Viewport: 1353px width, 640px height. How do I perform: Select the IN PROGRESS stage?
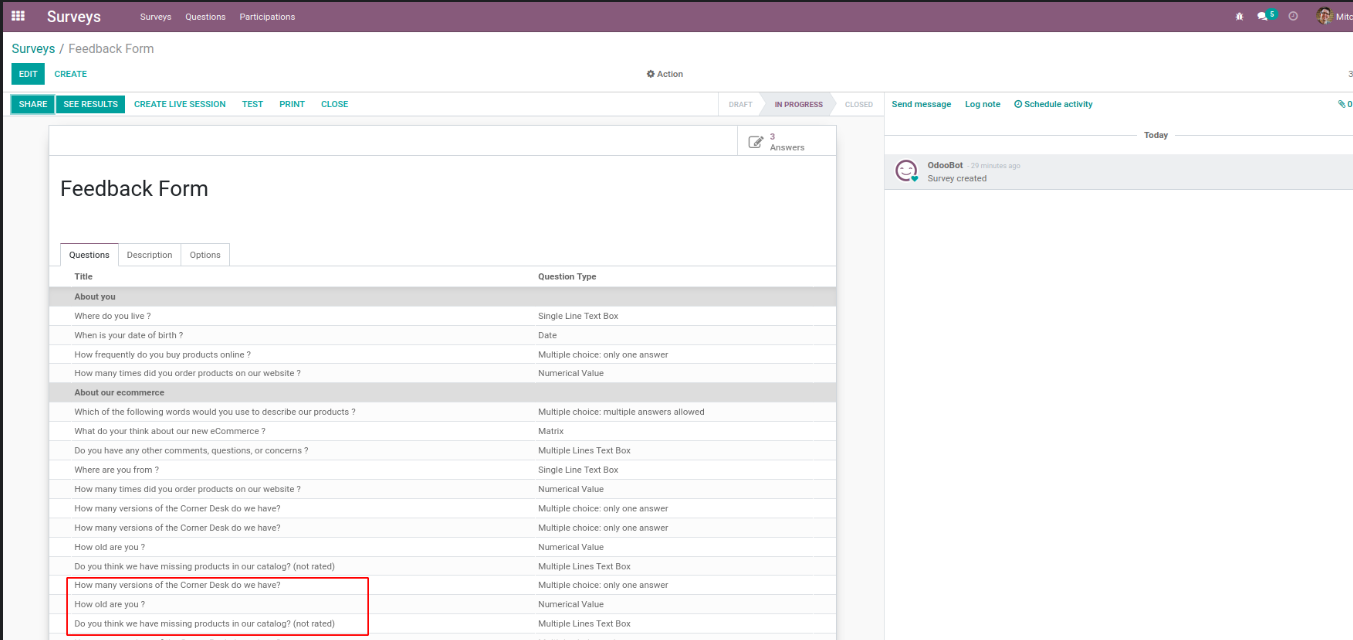798,104
